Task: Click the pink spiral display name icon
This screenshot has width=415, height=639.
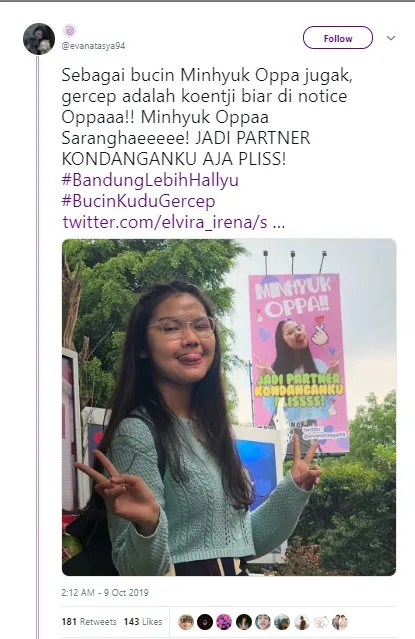Action: 70,31
